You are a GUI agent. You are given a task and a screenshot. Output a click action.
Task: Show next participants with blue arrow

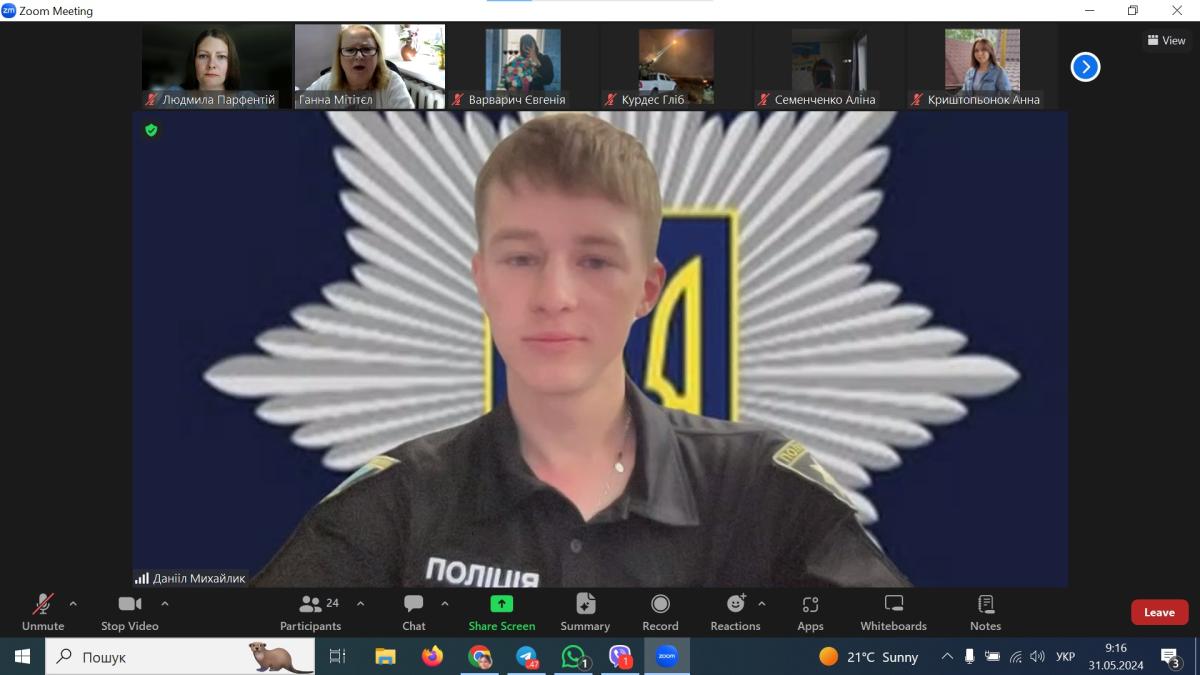1085,67
